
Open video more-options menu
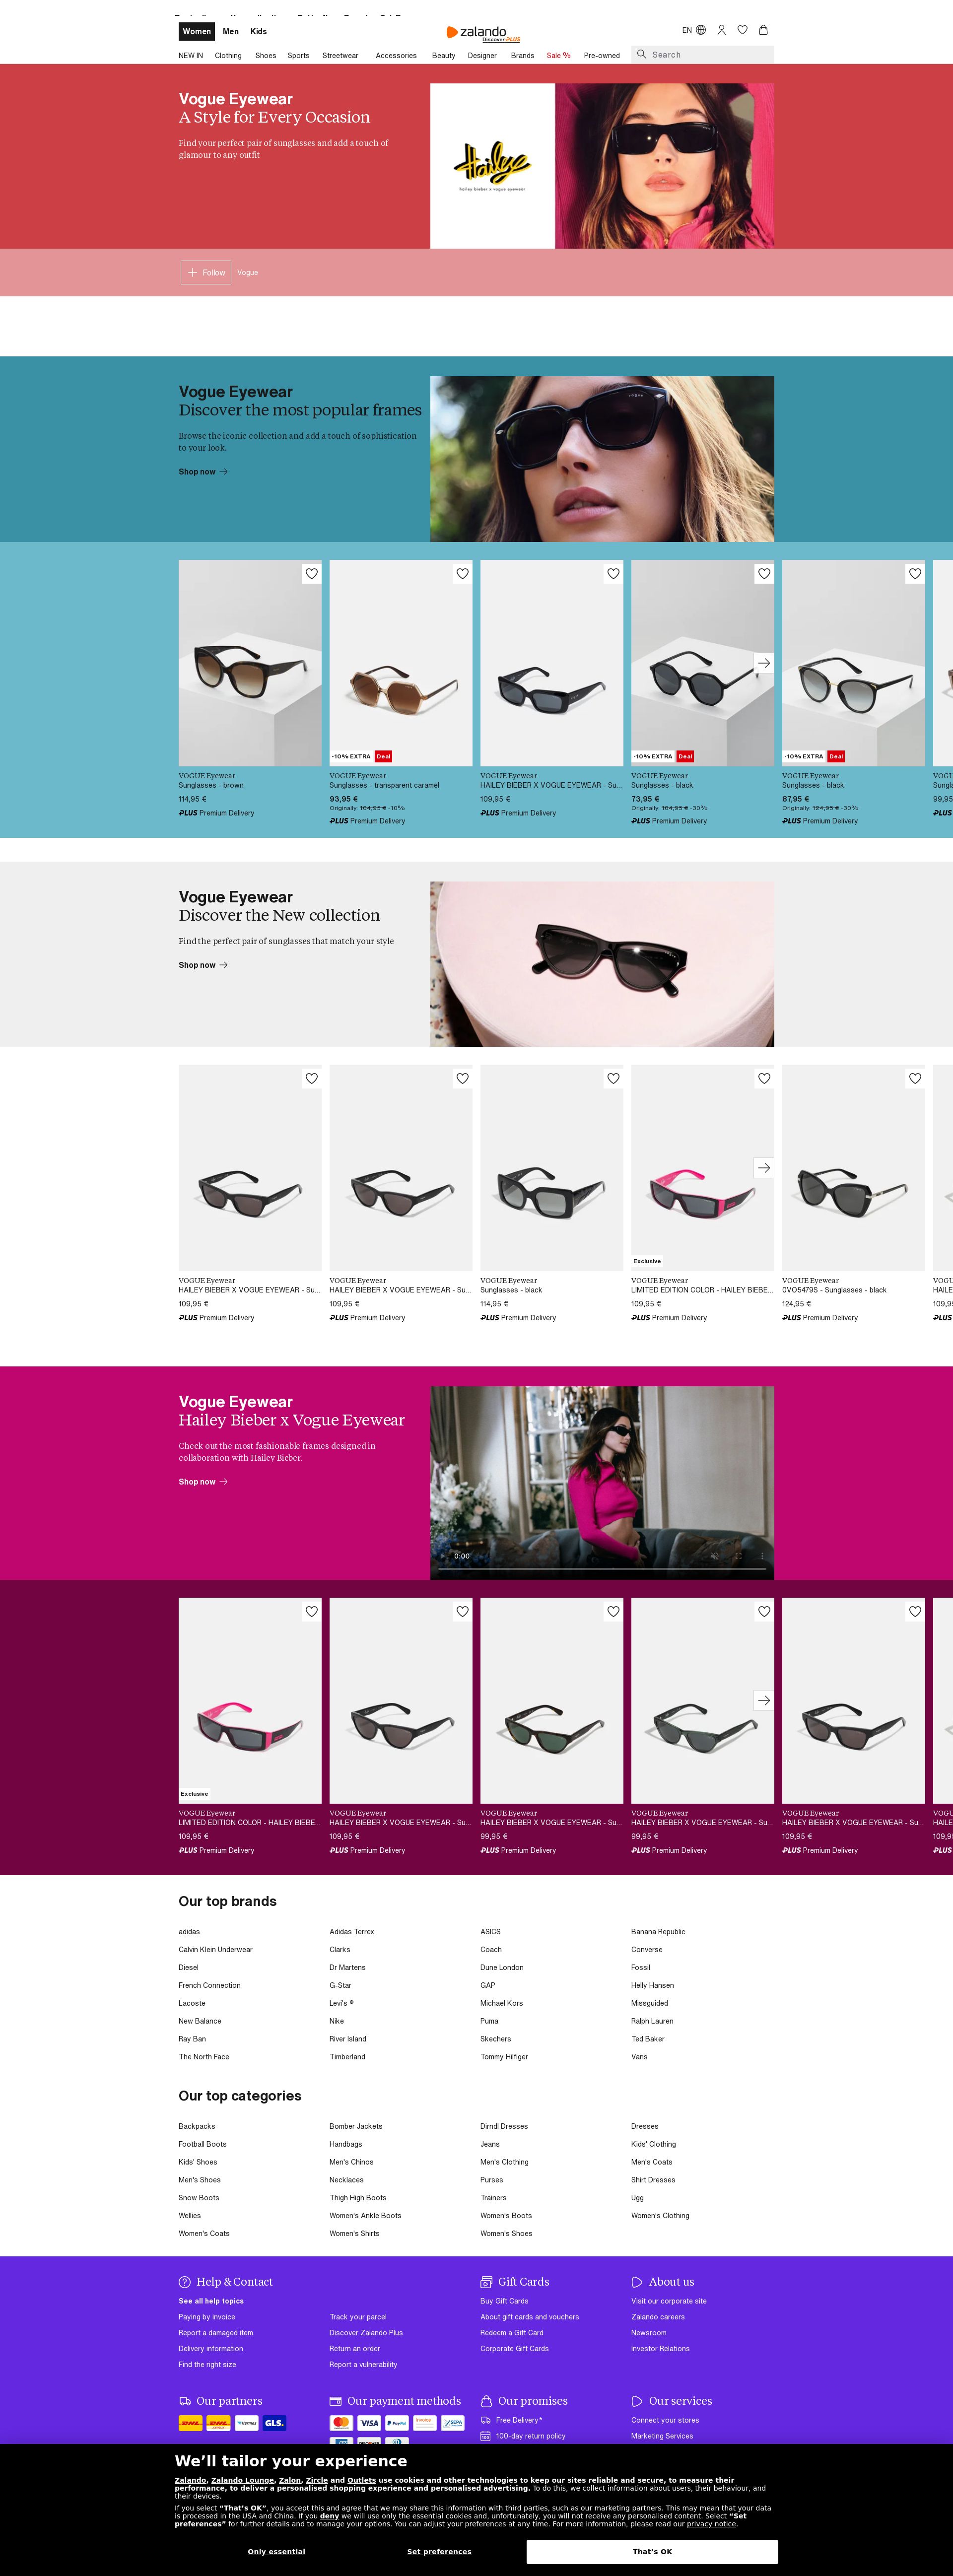(762, 1555)
